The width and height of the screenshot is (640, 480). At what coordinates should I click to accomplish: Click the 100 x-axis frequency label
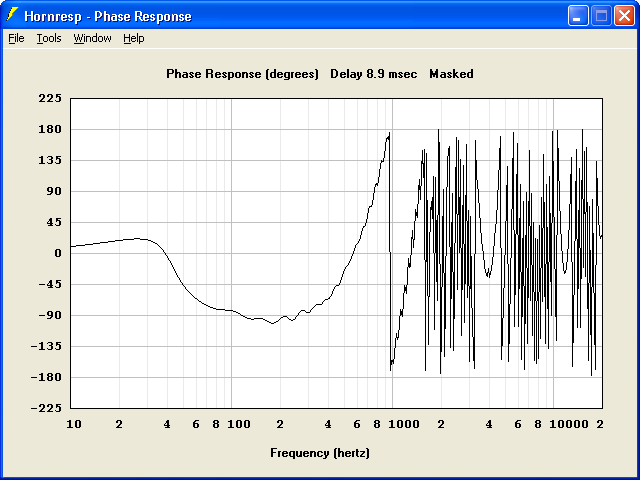pos(239,424)
